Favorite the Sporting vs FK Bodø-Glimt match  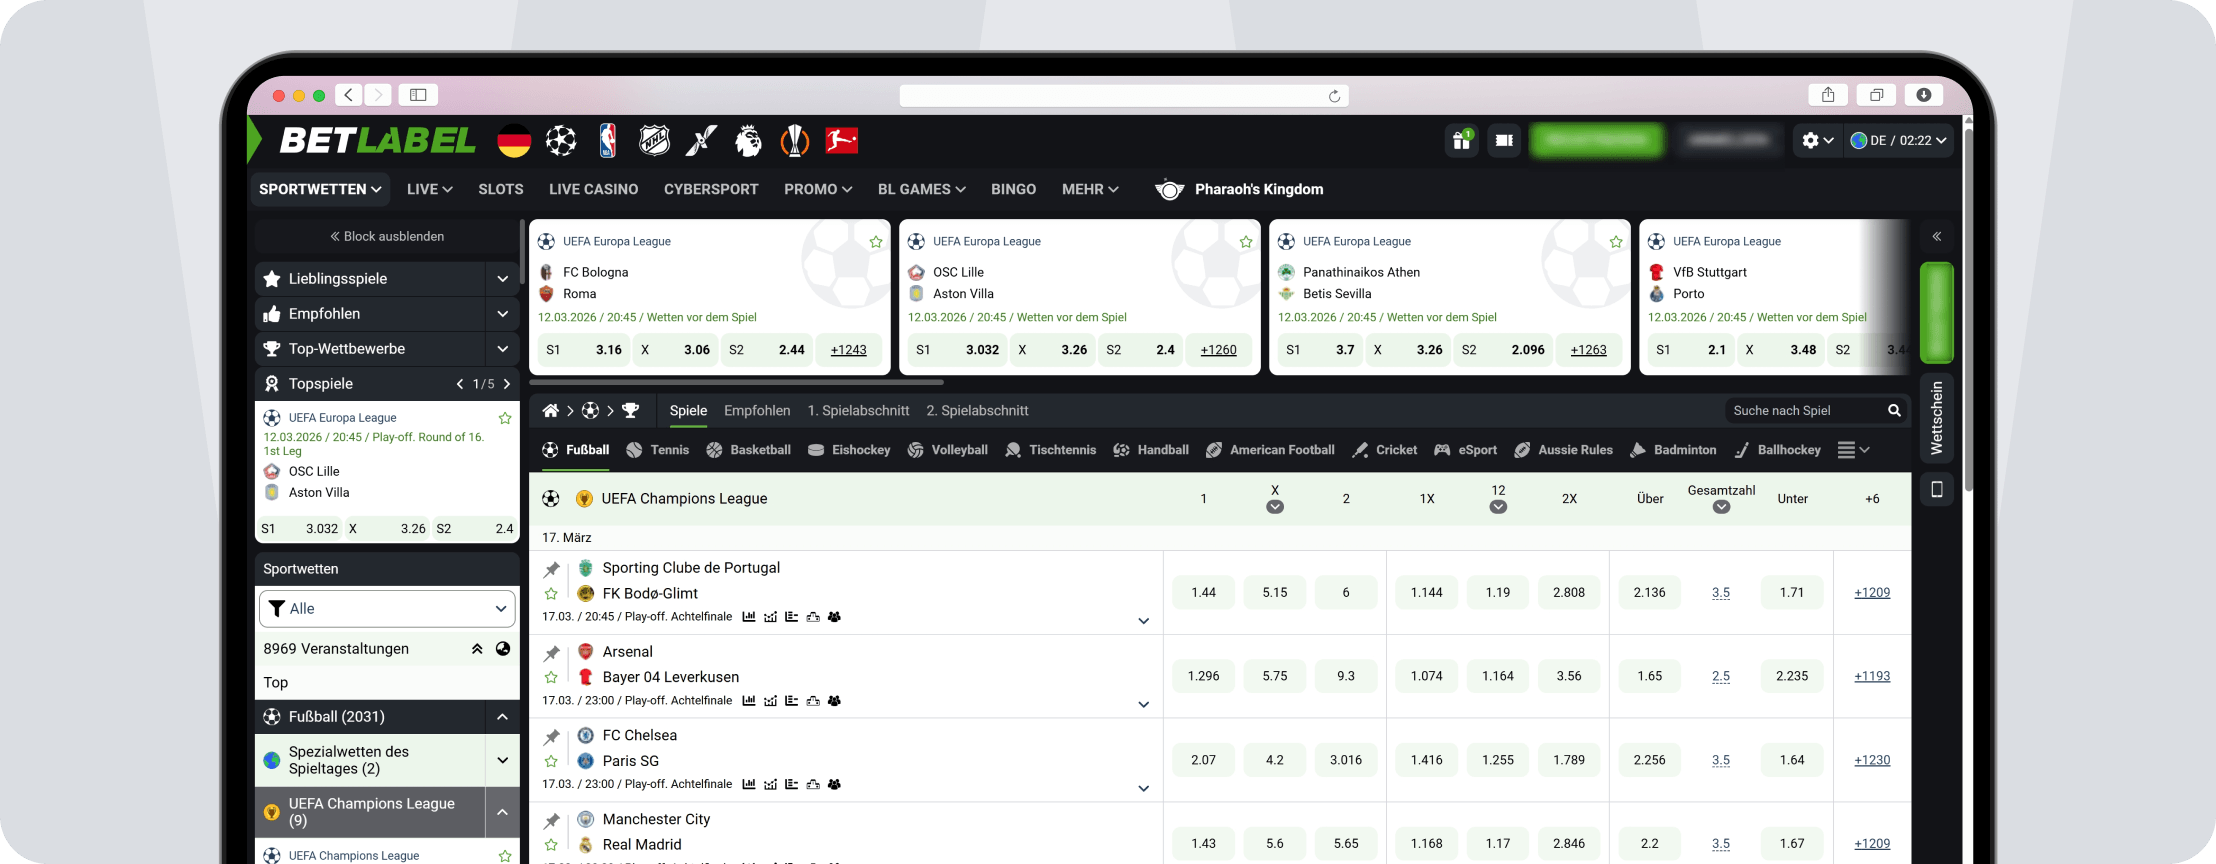tap(551, 594)
